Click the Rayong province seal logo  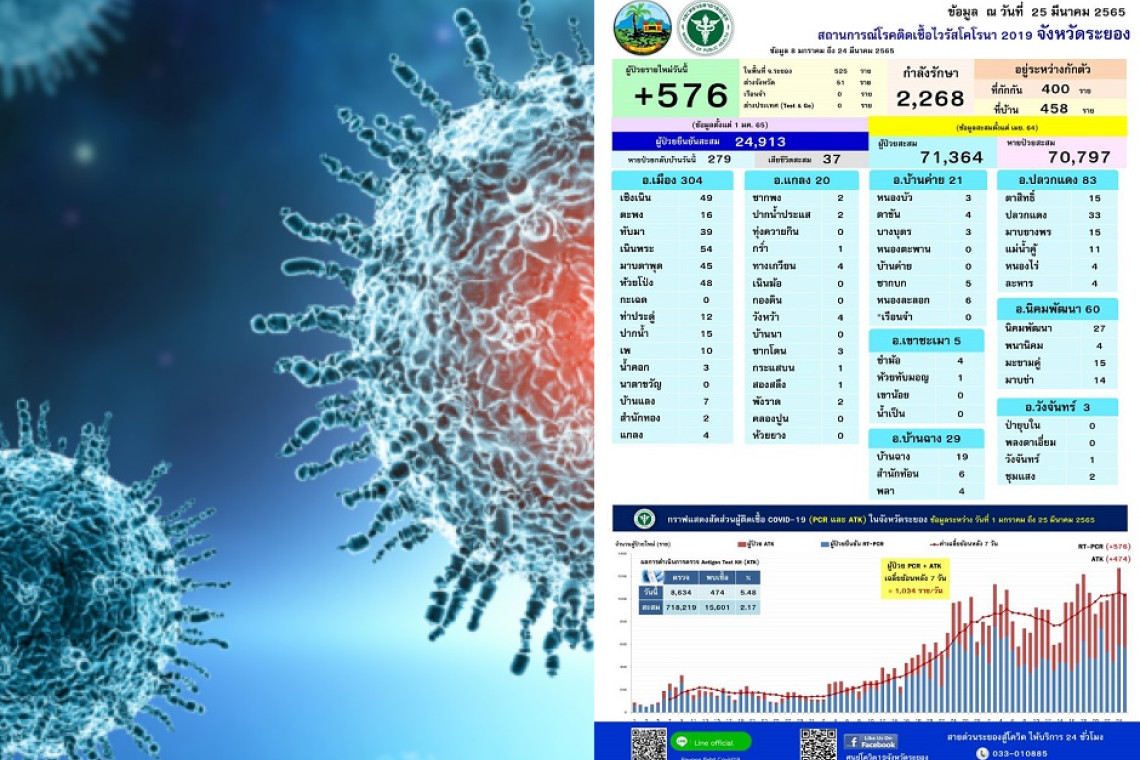[x=642, y=28]
